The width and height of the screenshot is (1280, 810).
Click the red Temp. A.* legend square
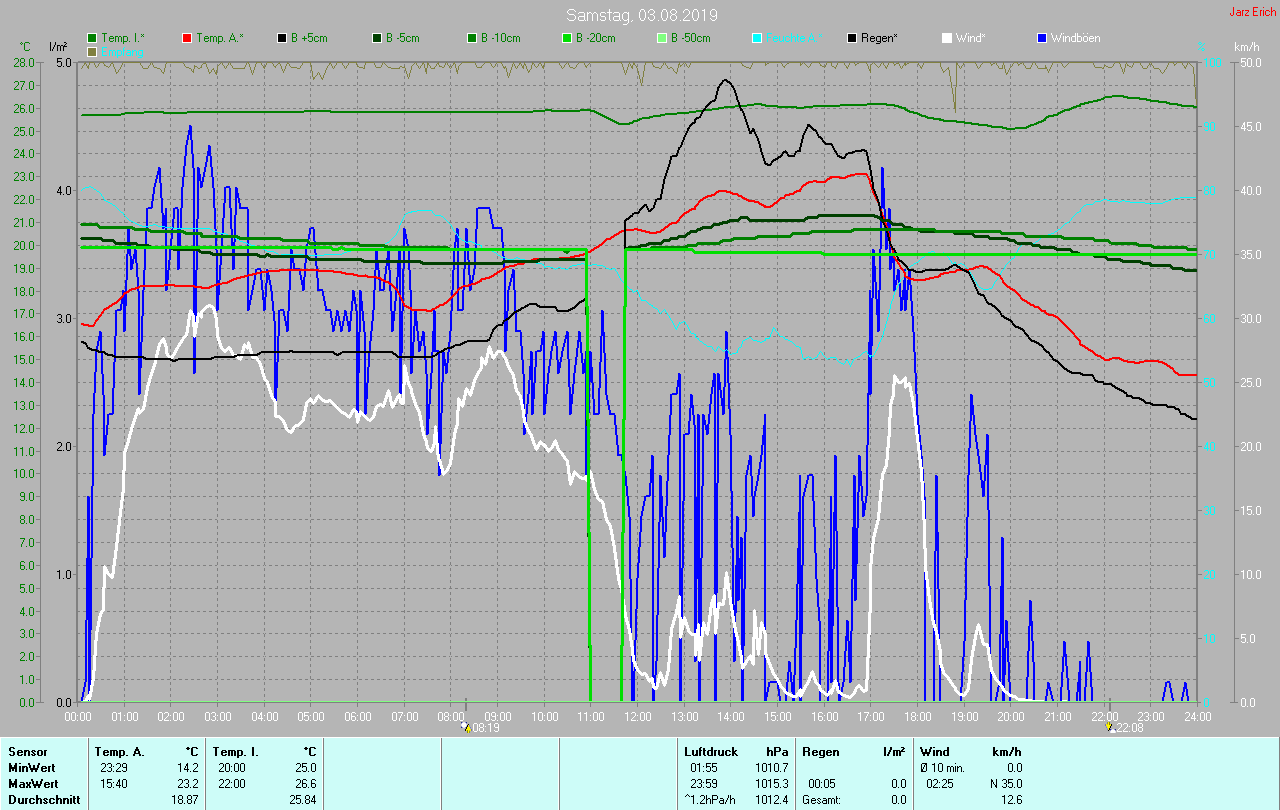187,38
